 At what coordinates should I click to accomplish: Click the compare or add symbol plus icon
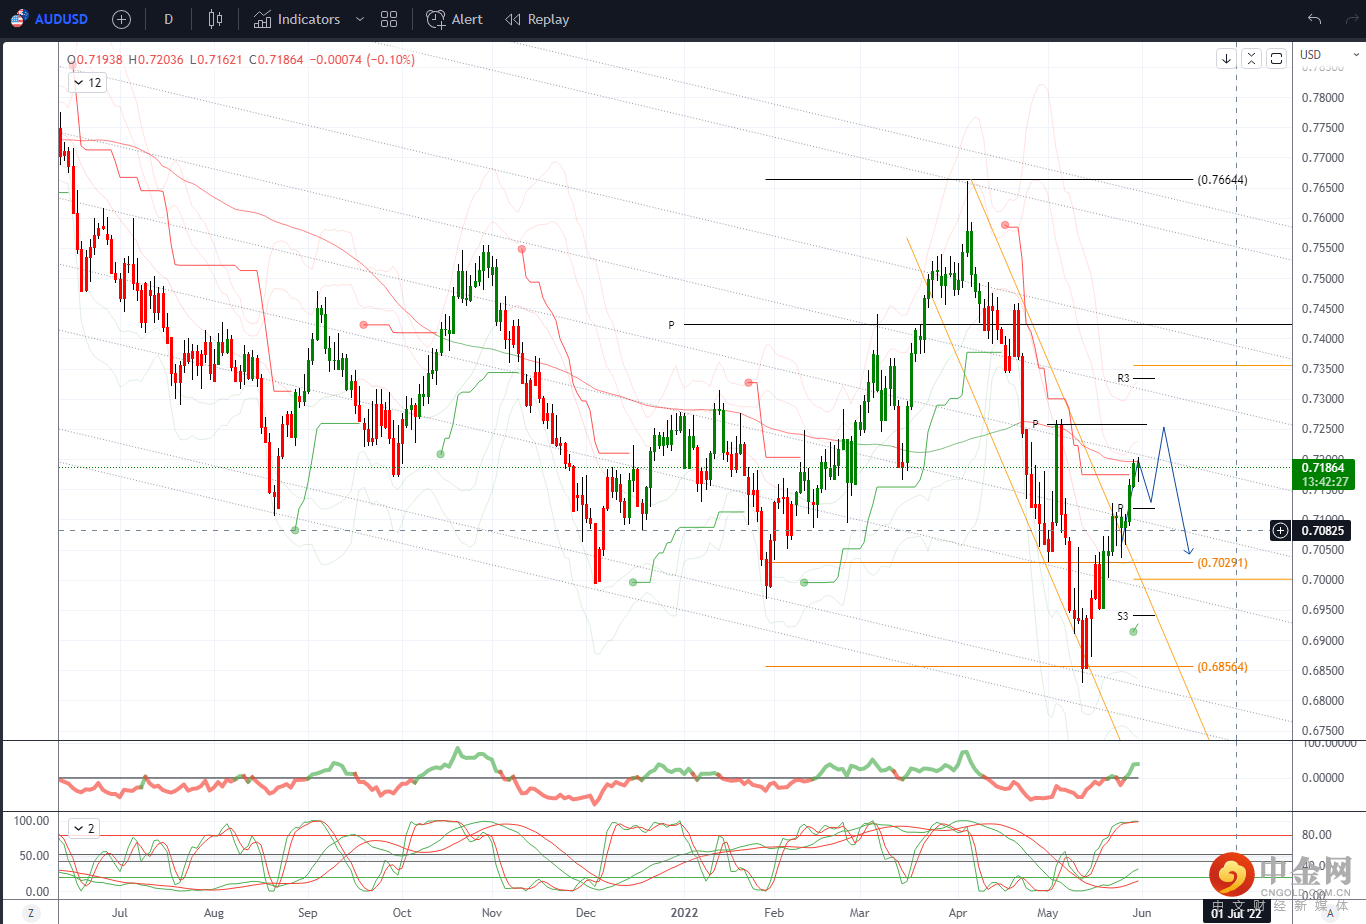121,19
